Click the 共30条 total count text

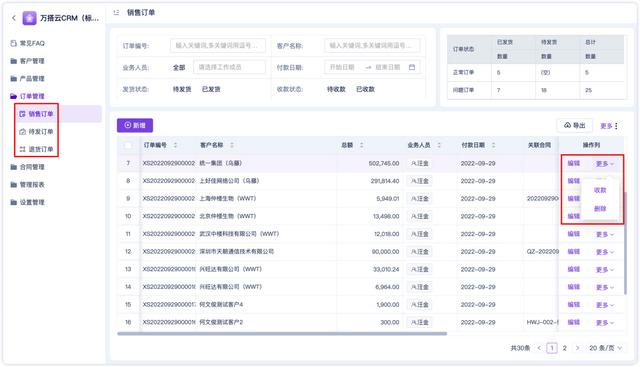pos(520,348)
